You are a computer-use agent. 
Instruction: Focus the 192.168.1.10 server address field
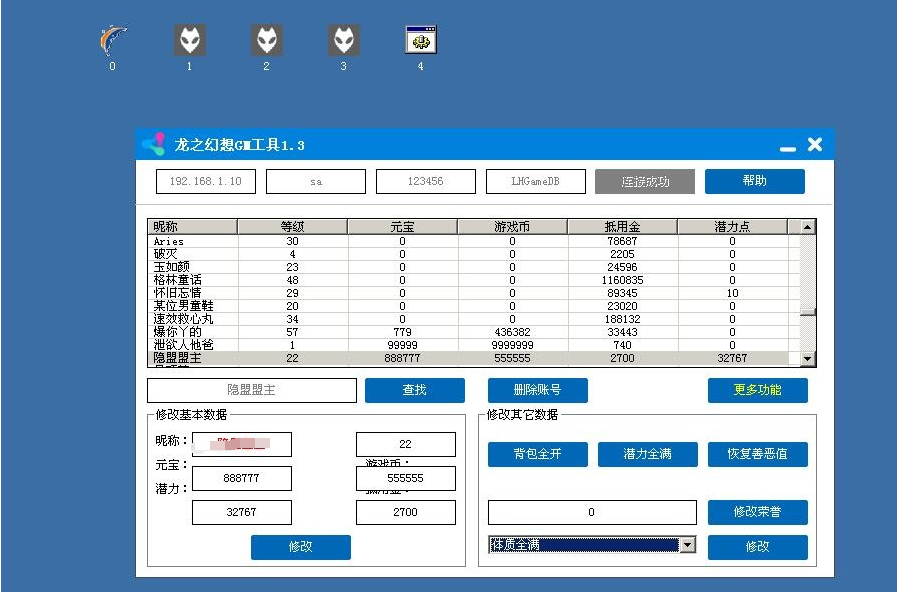[205, 181]
